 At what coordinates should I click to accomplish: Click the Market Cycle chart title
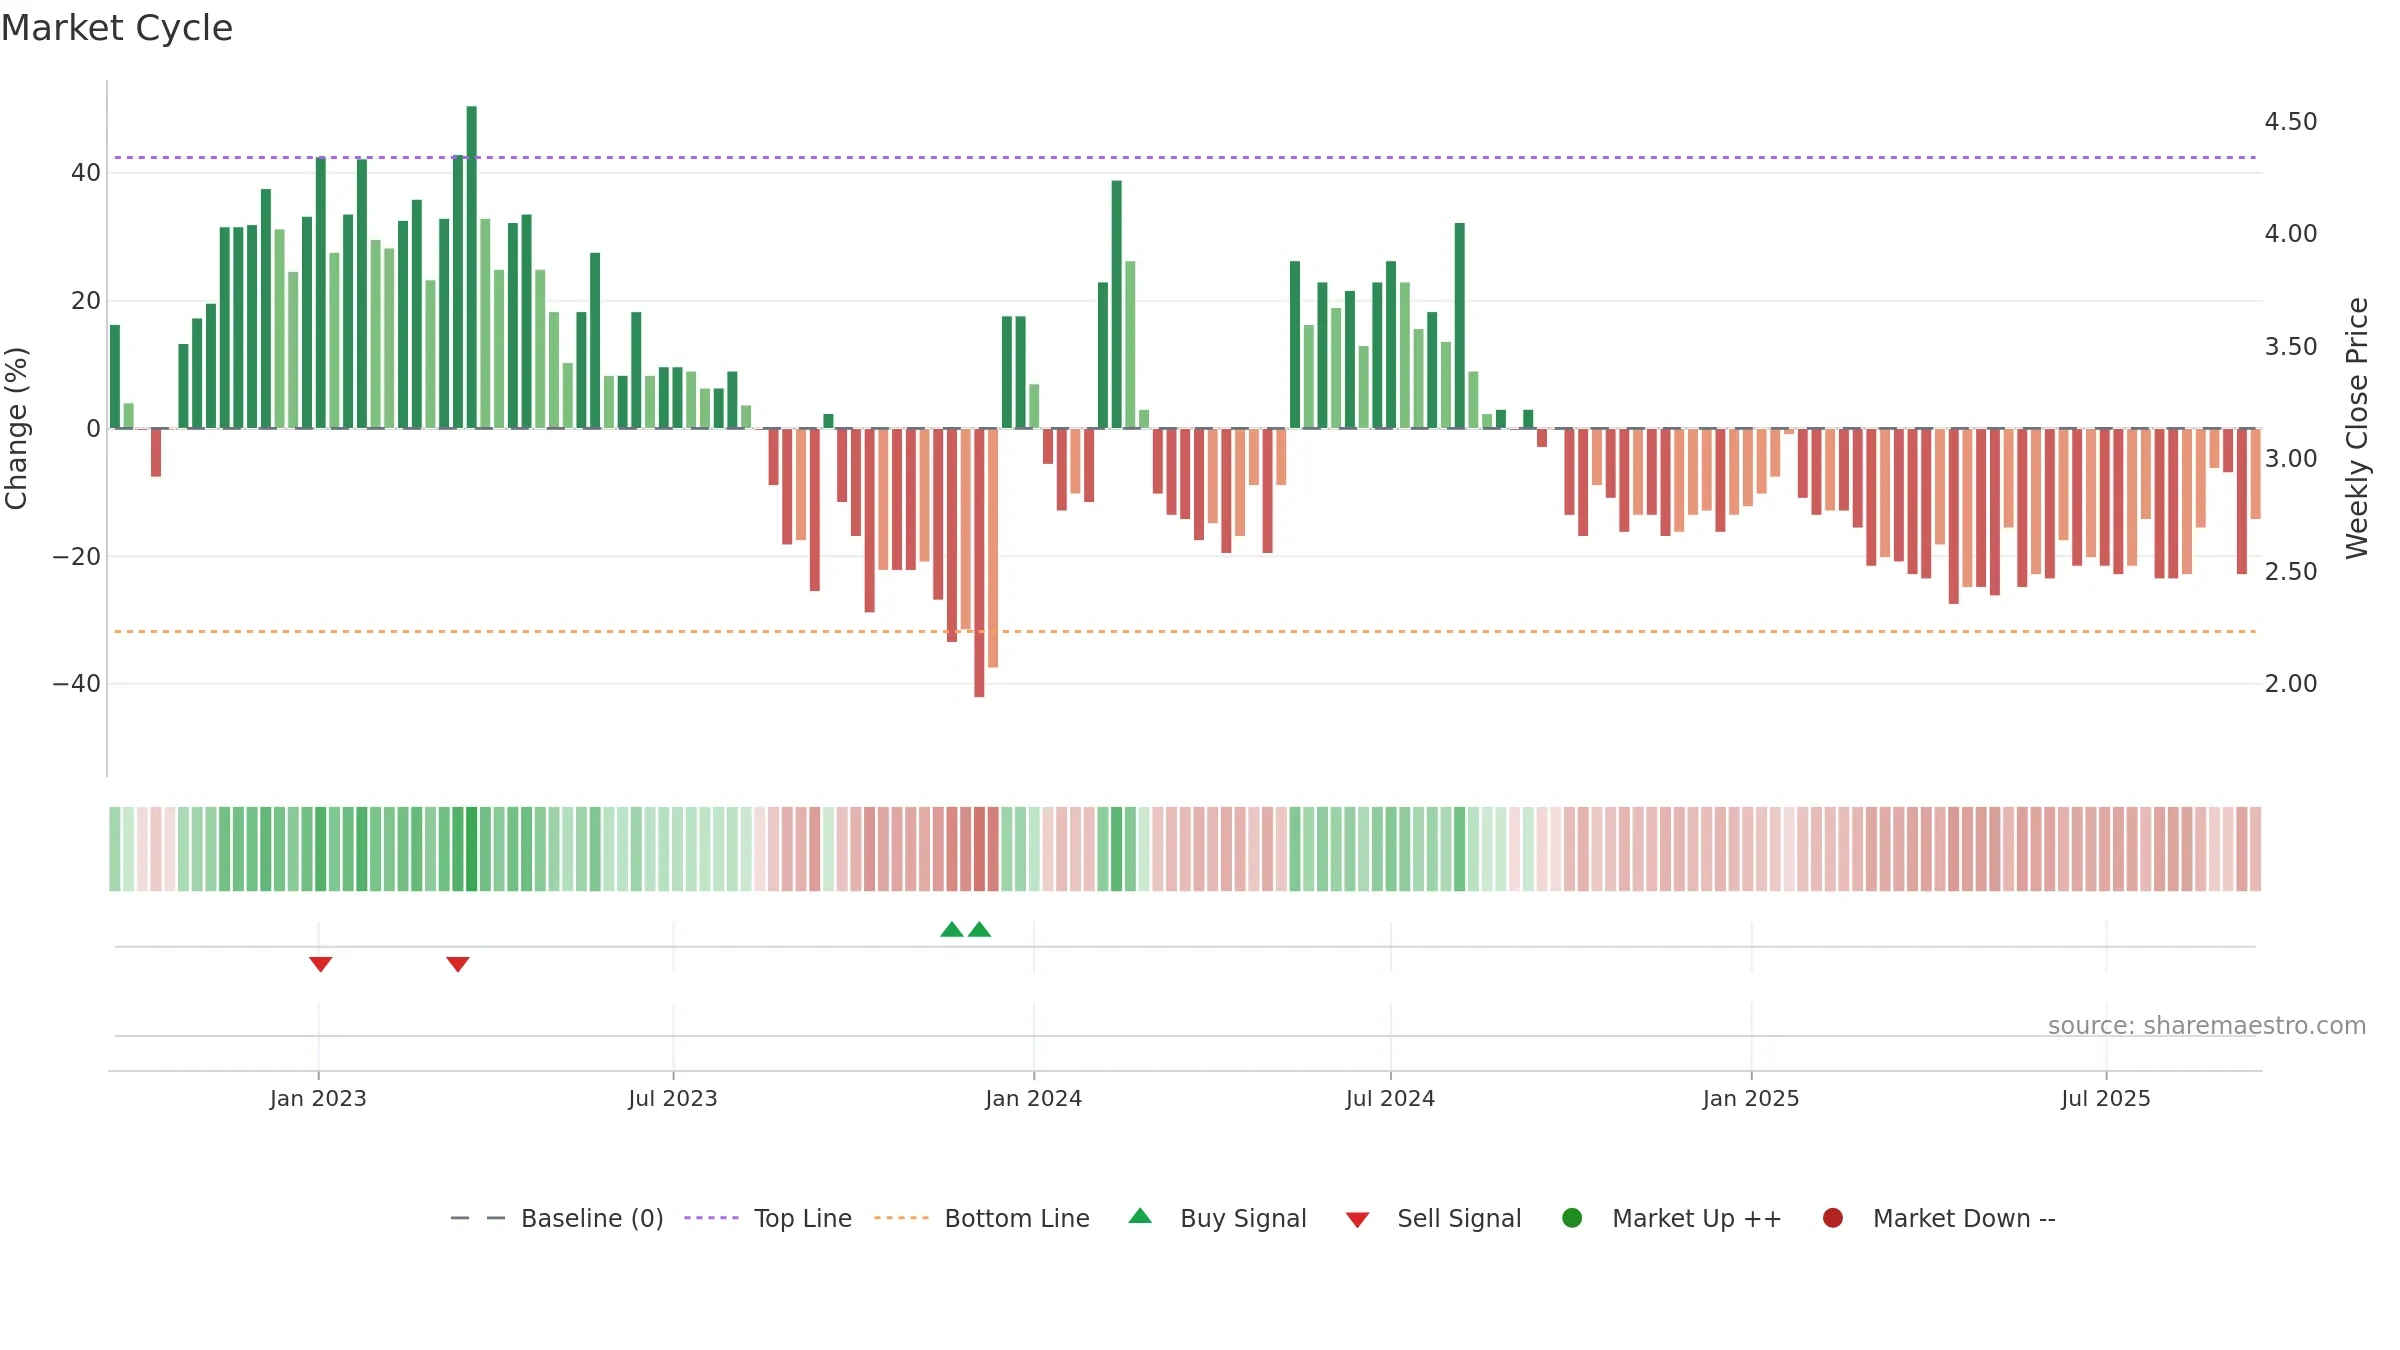pos(117,28)
